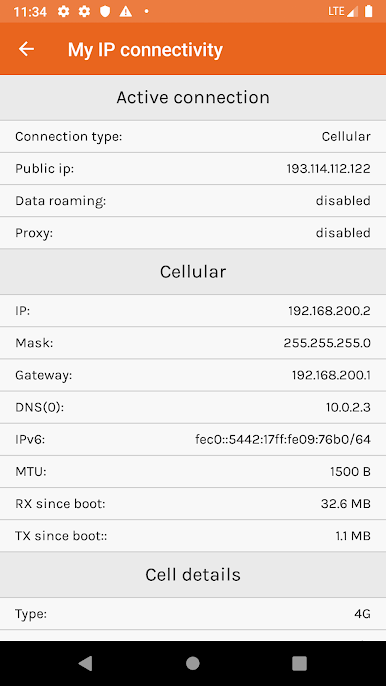The image size is (386, 686).
Task: Tap the Gateway 192.168.200.1 row
Action: click(x=193, y=375)
